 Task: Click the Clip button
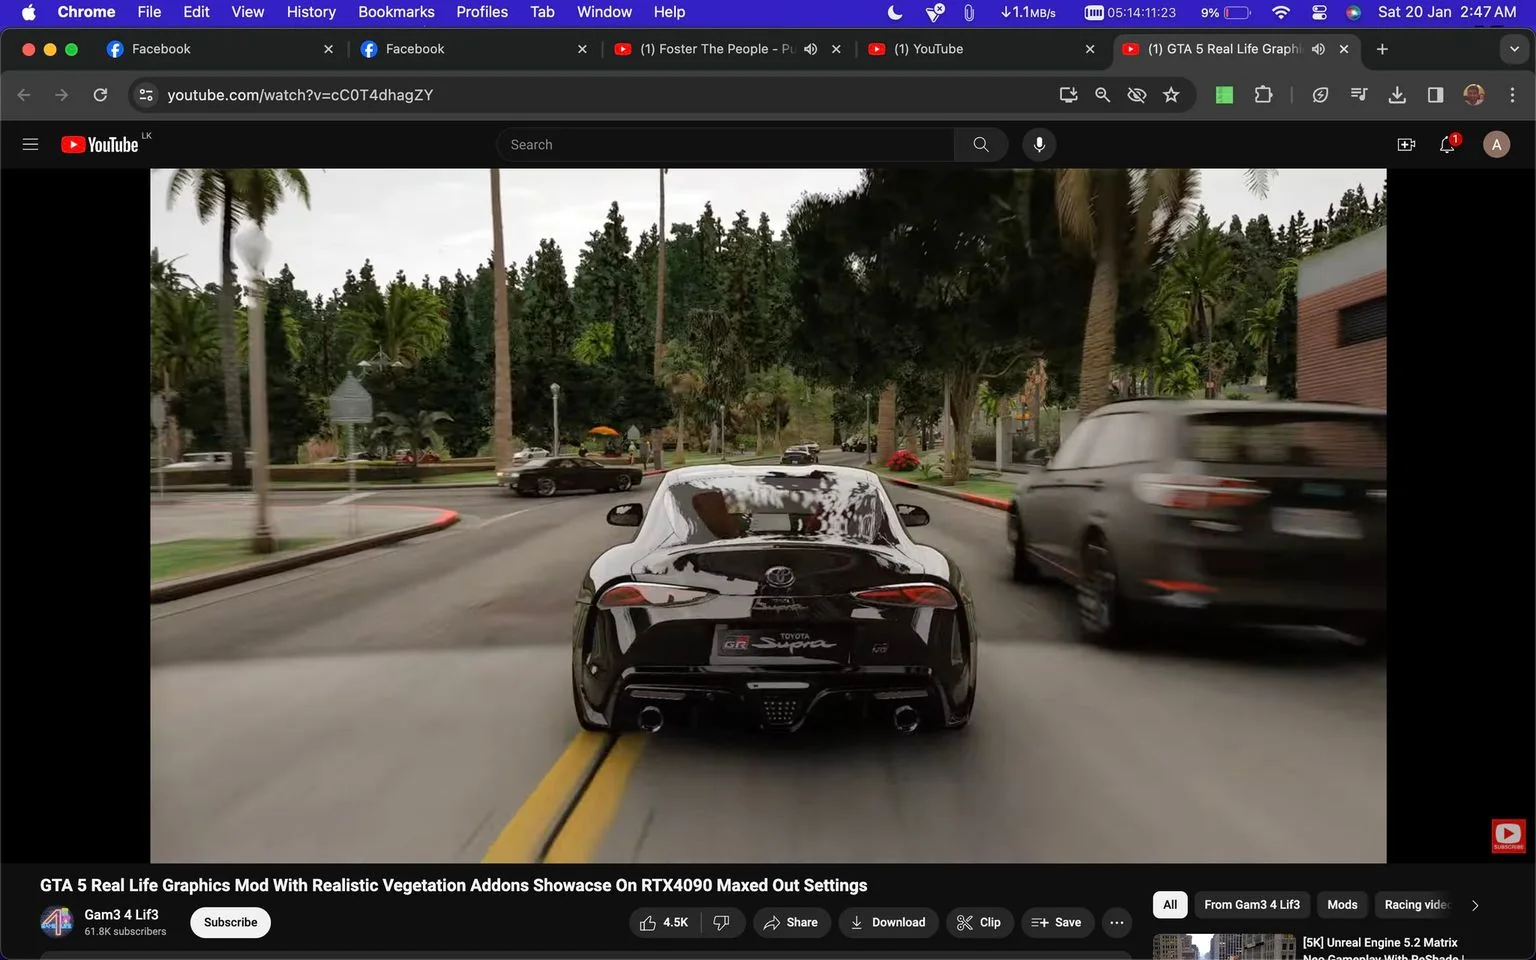979,923
